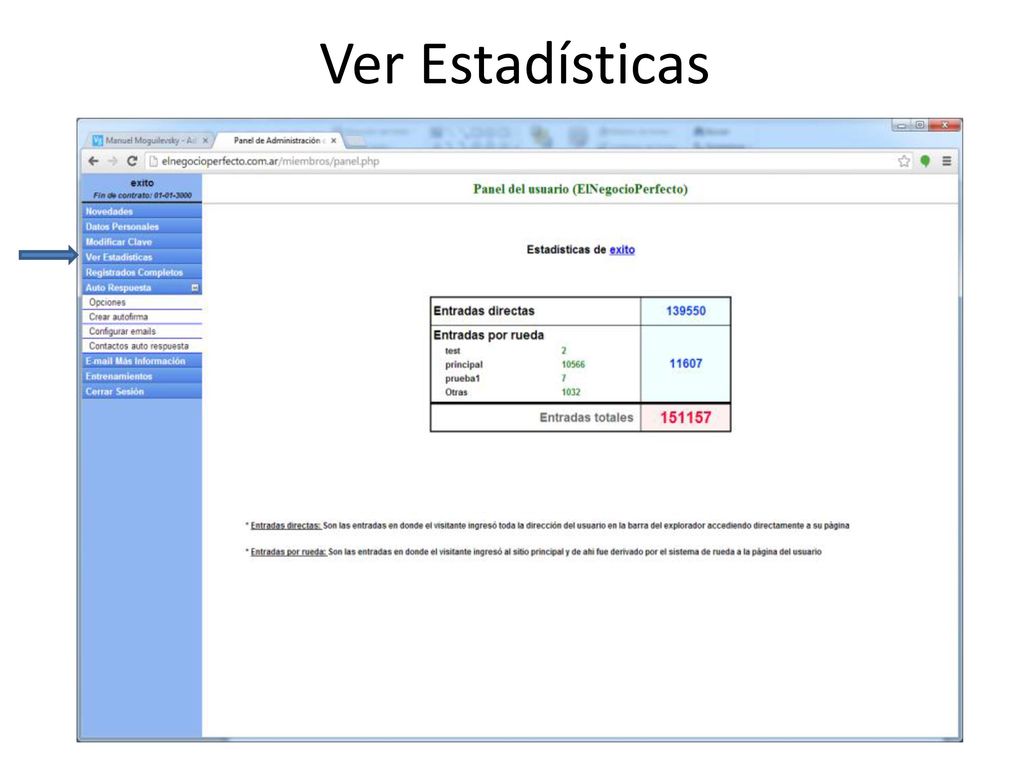Image resolution: width=1024 pixels, height=768 pixels.
Task: Click the Entradas por rueda table label
Action: [x=488, y=335]
